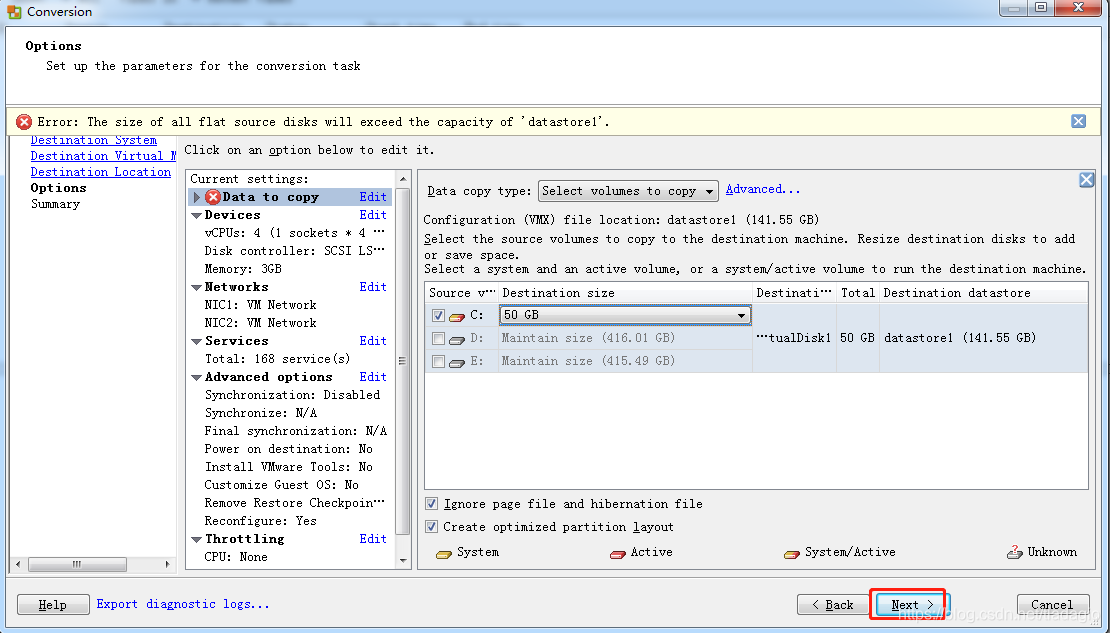Select the Install VMware Tools: No row
Screen dimensions: 1110x633
(x=289, y=467)
